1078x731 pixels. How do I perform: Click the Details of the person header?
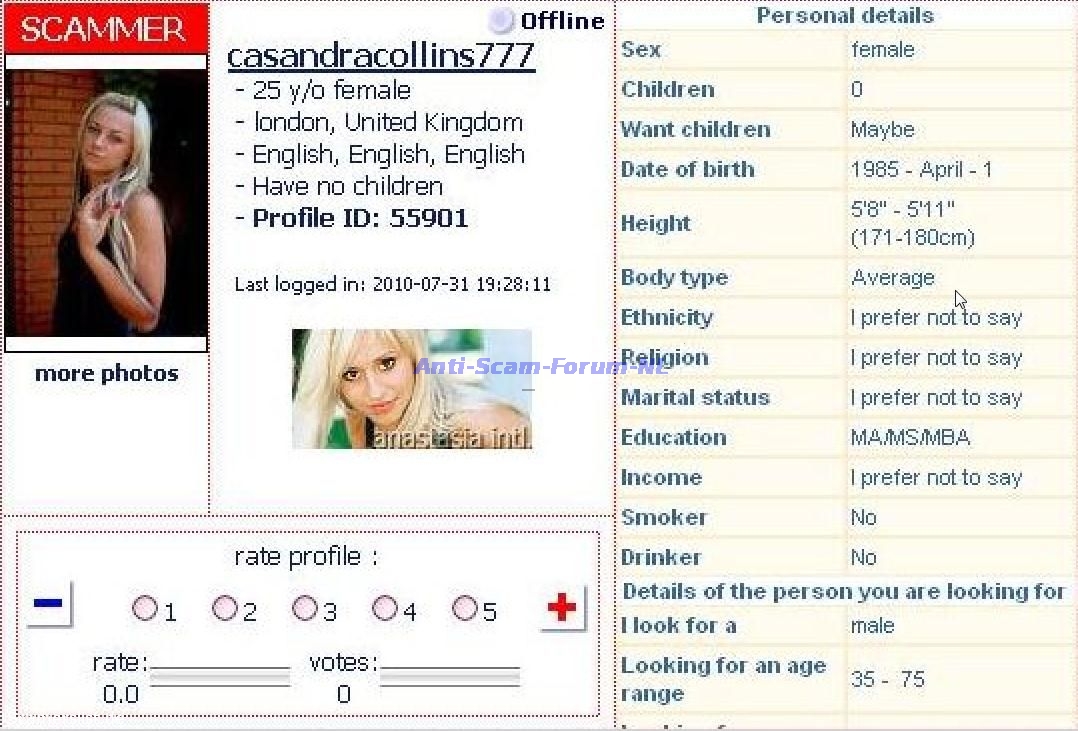click(x=844, y=591)
